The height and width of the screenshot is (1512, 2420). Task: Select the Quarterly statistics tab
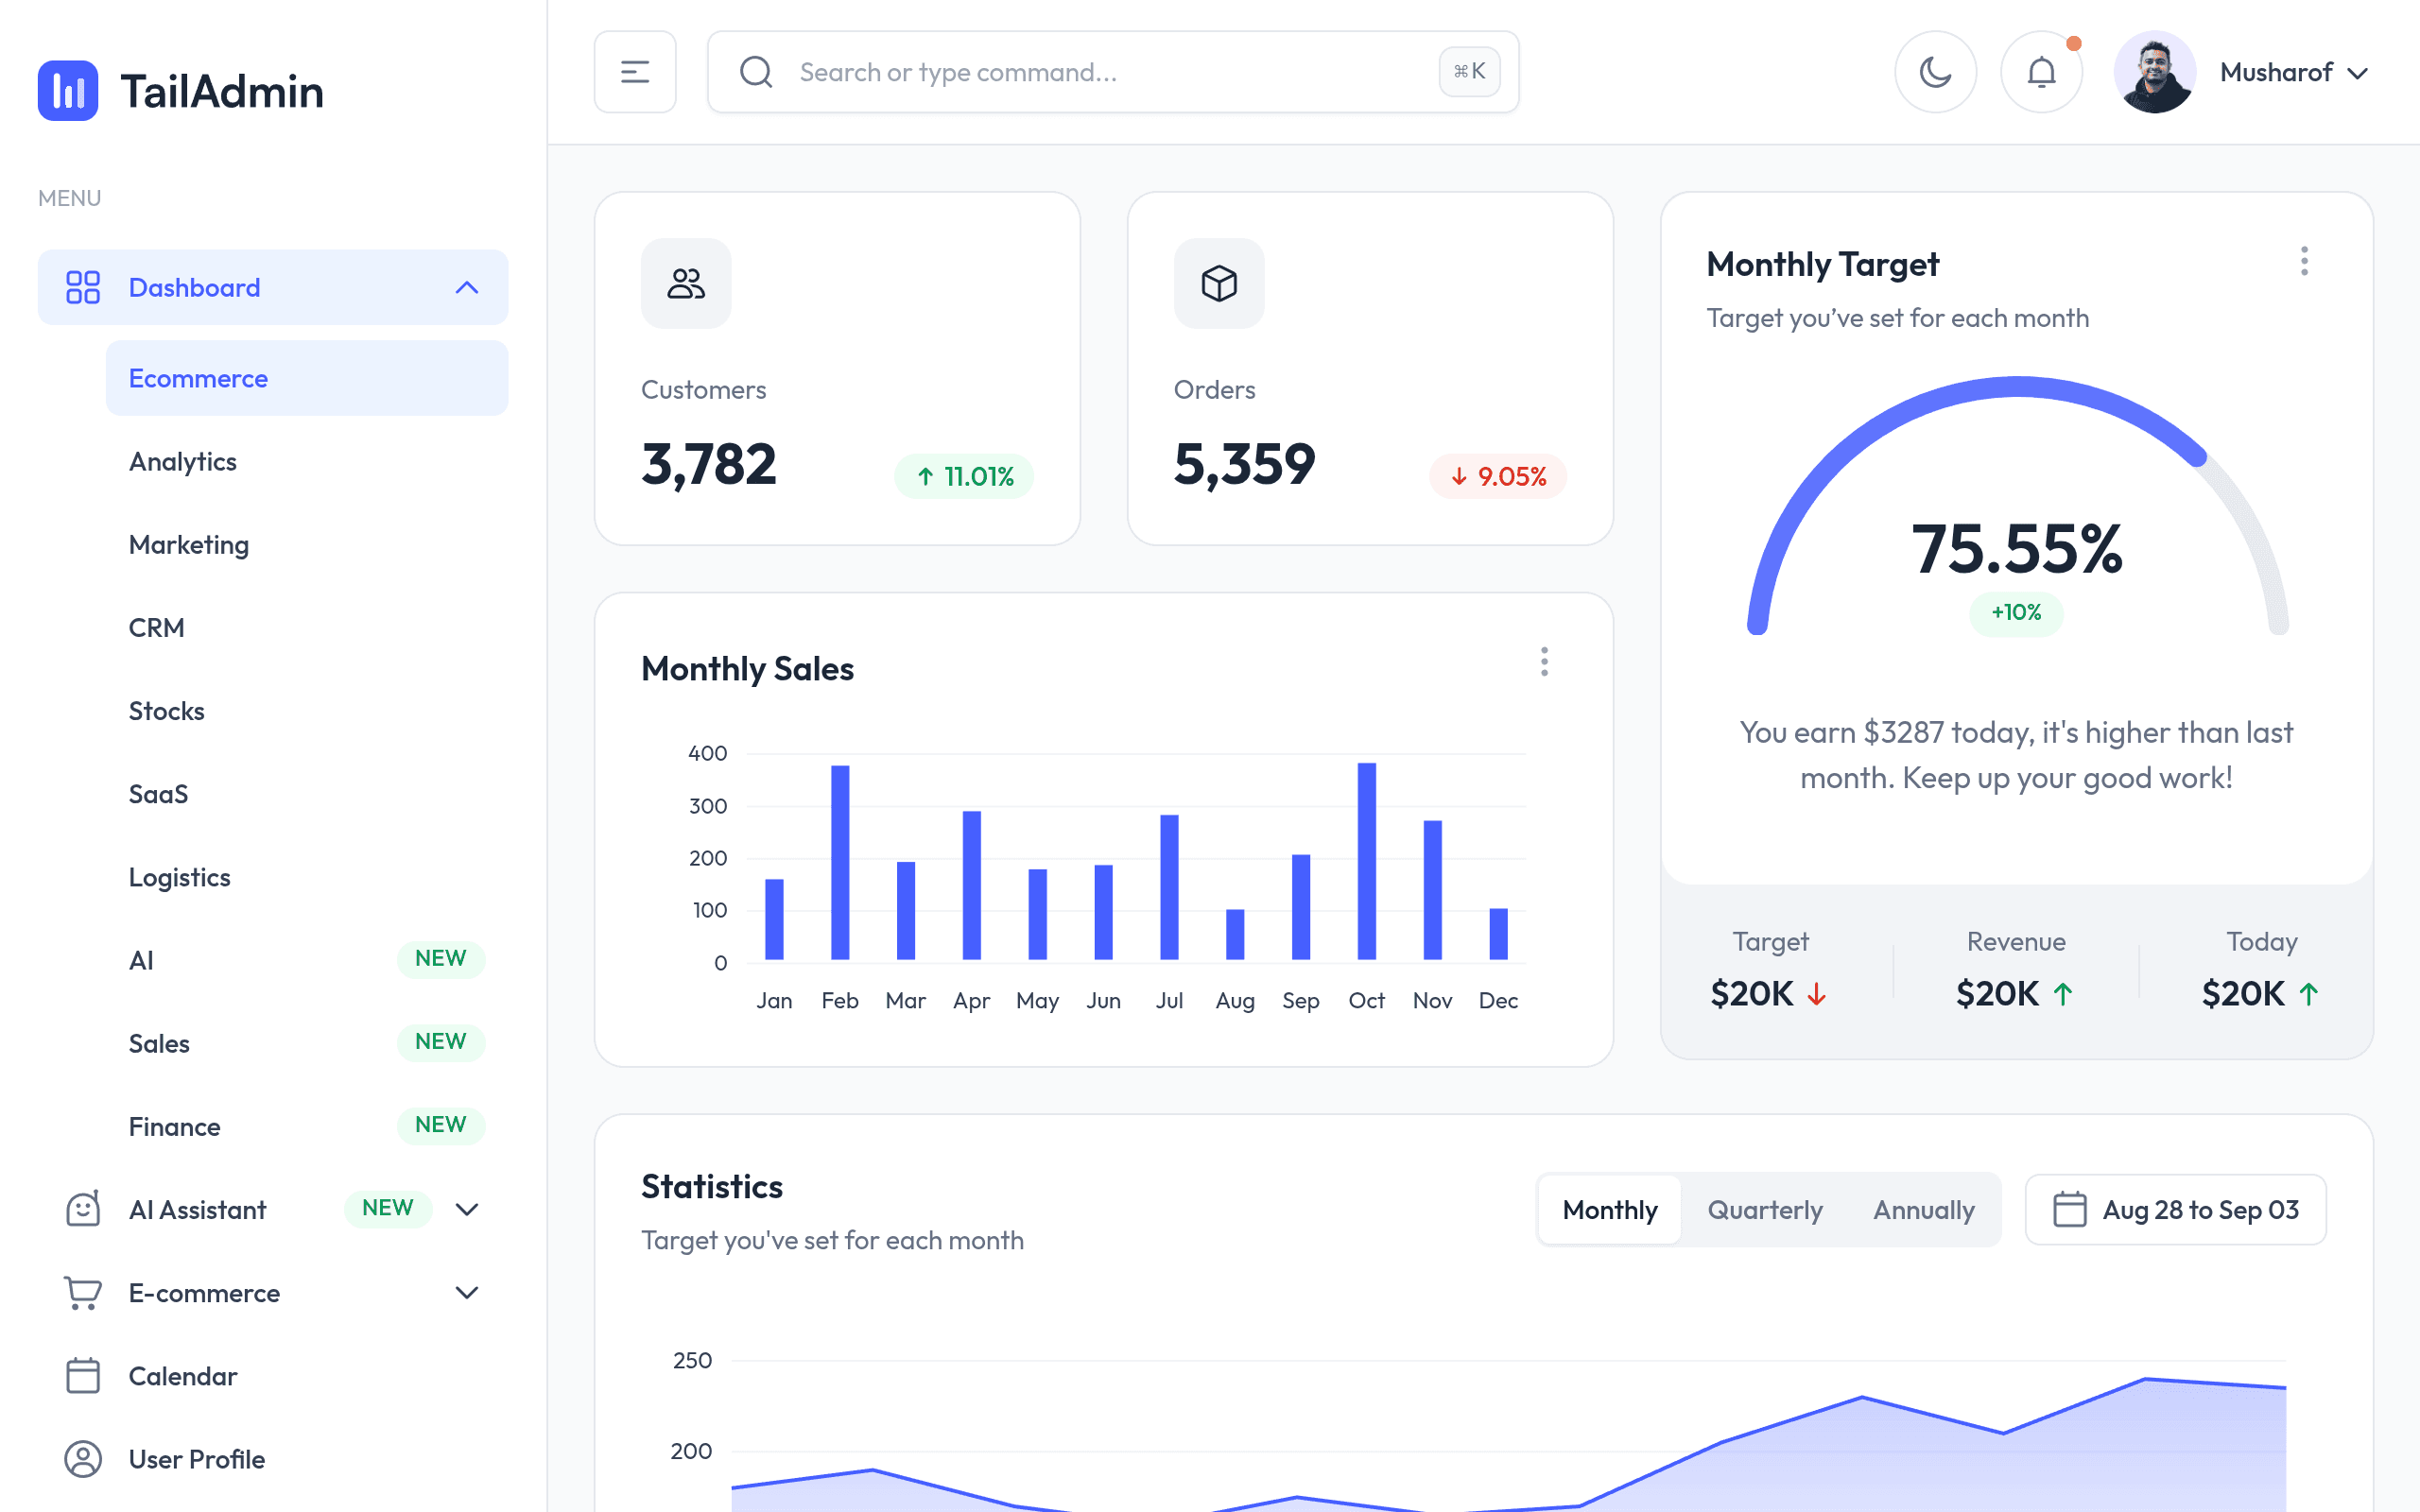click(1764, 1209)
